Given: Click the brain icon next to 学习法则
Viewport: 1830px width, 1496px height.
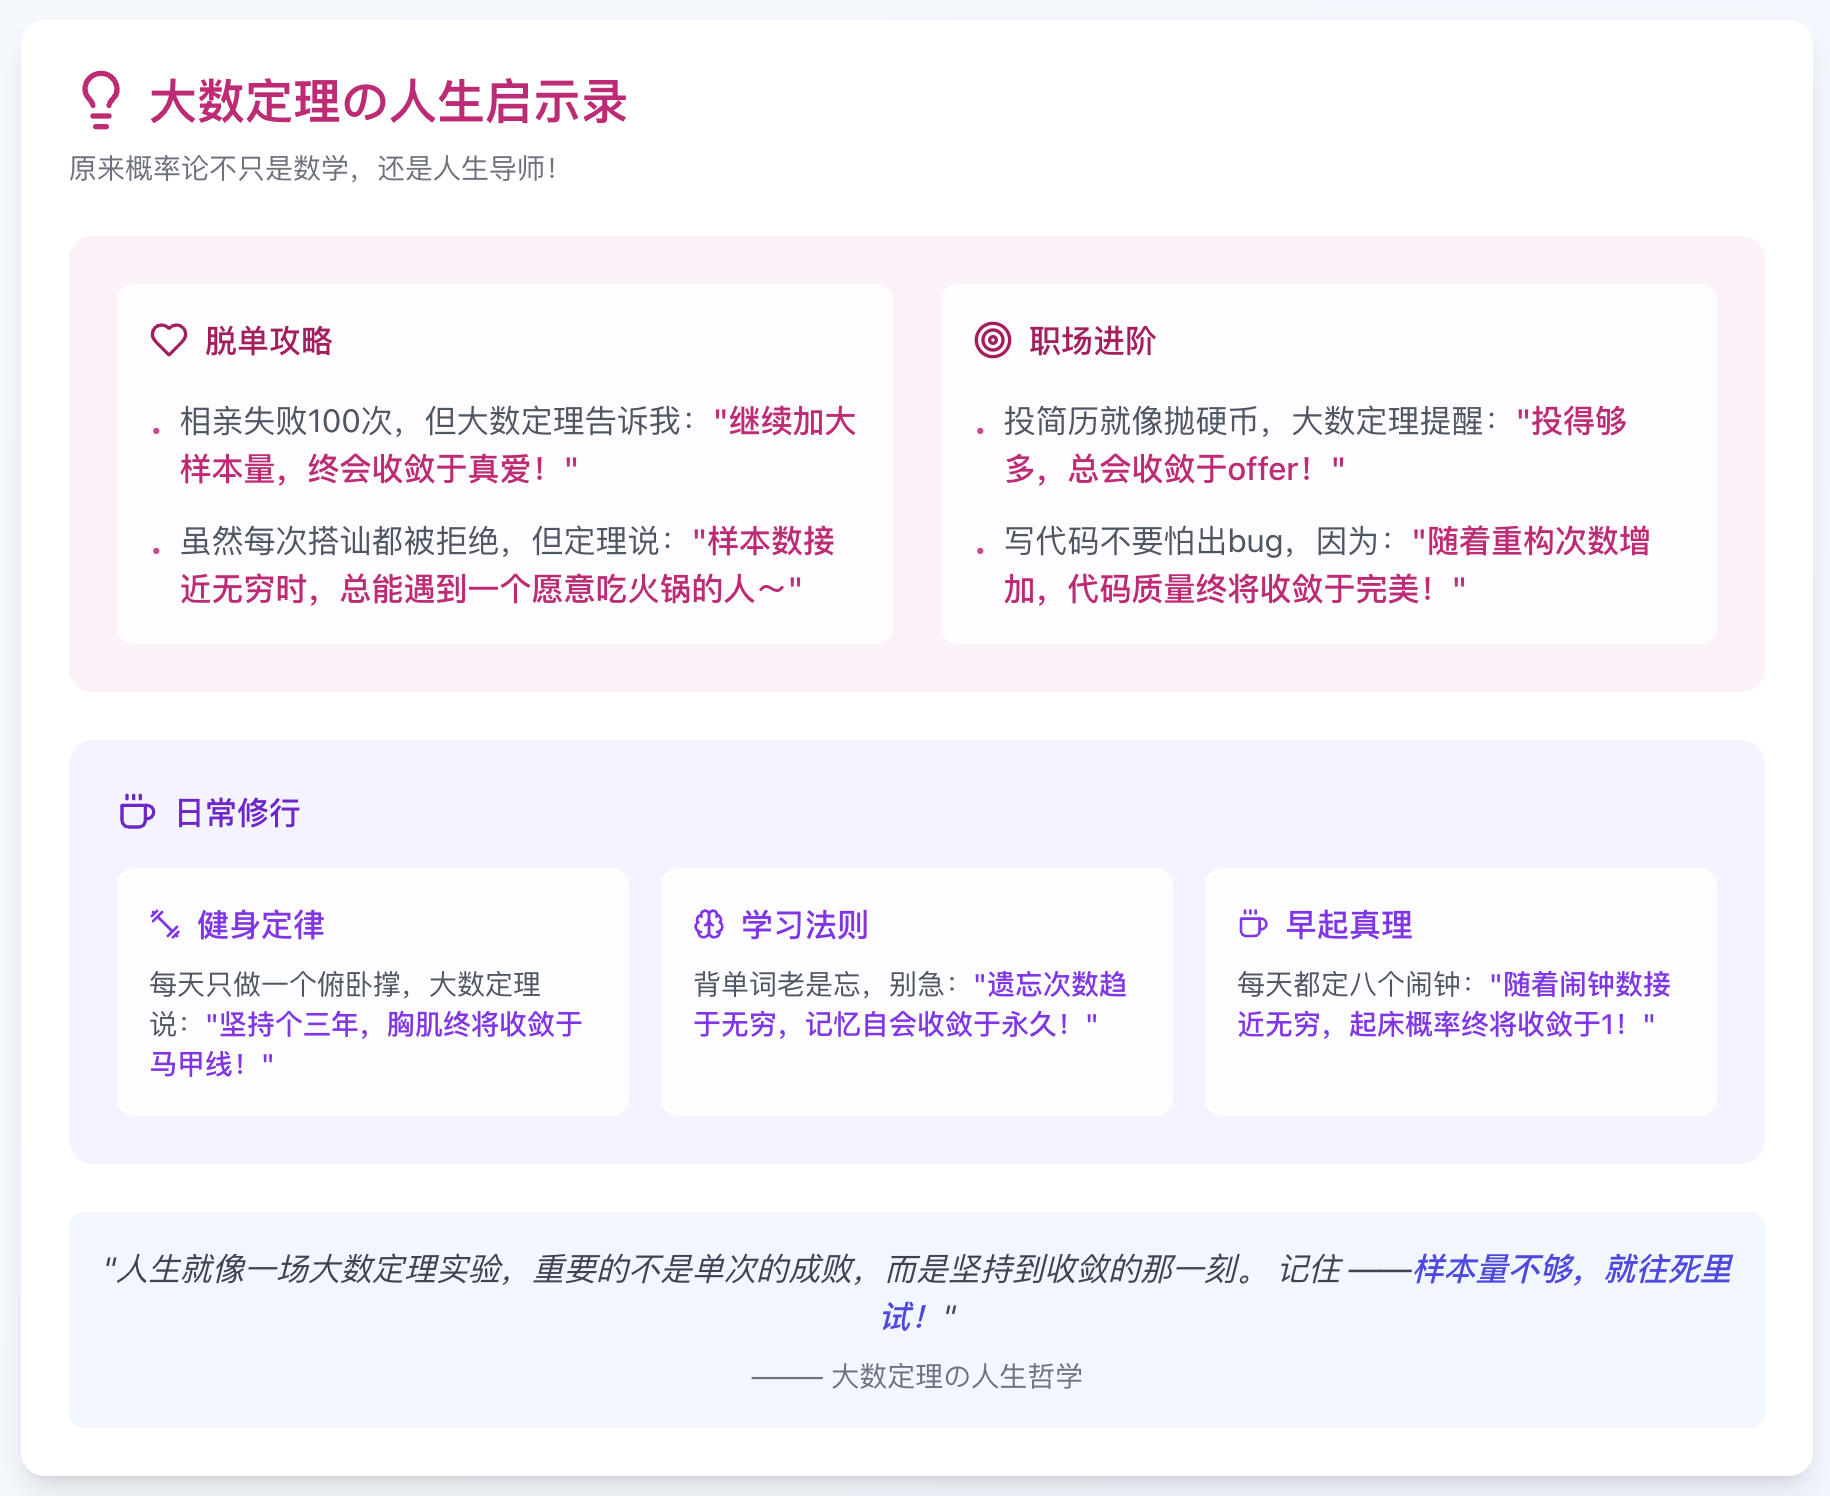Looking at the screenshot, I should tap(709, 924).
